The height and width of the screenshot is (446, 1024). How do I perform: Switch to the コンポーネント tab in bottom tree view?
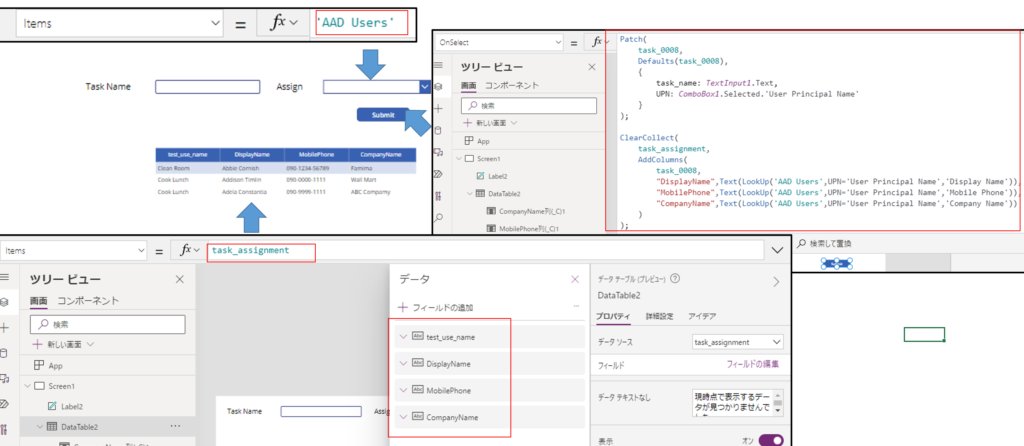pyautogui.click(x=88, y=300)
